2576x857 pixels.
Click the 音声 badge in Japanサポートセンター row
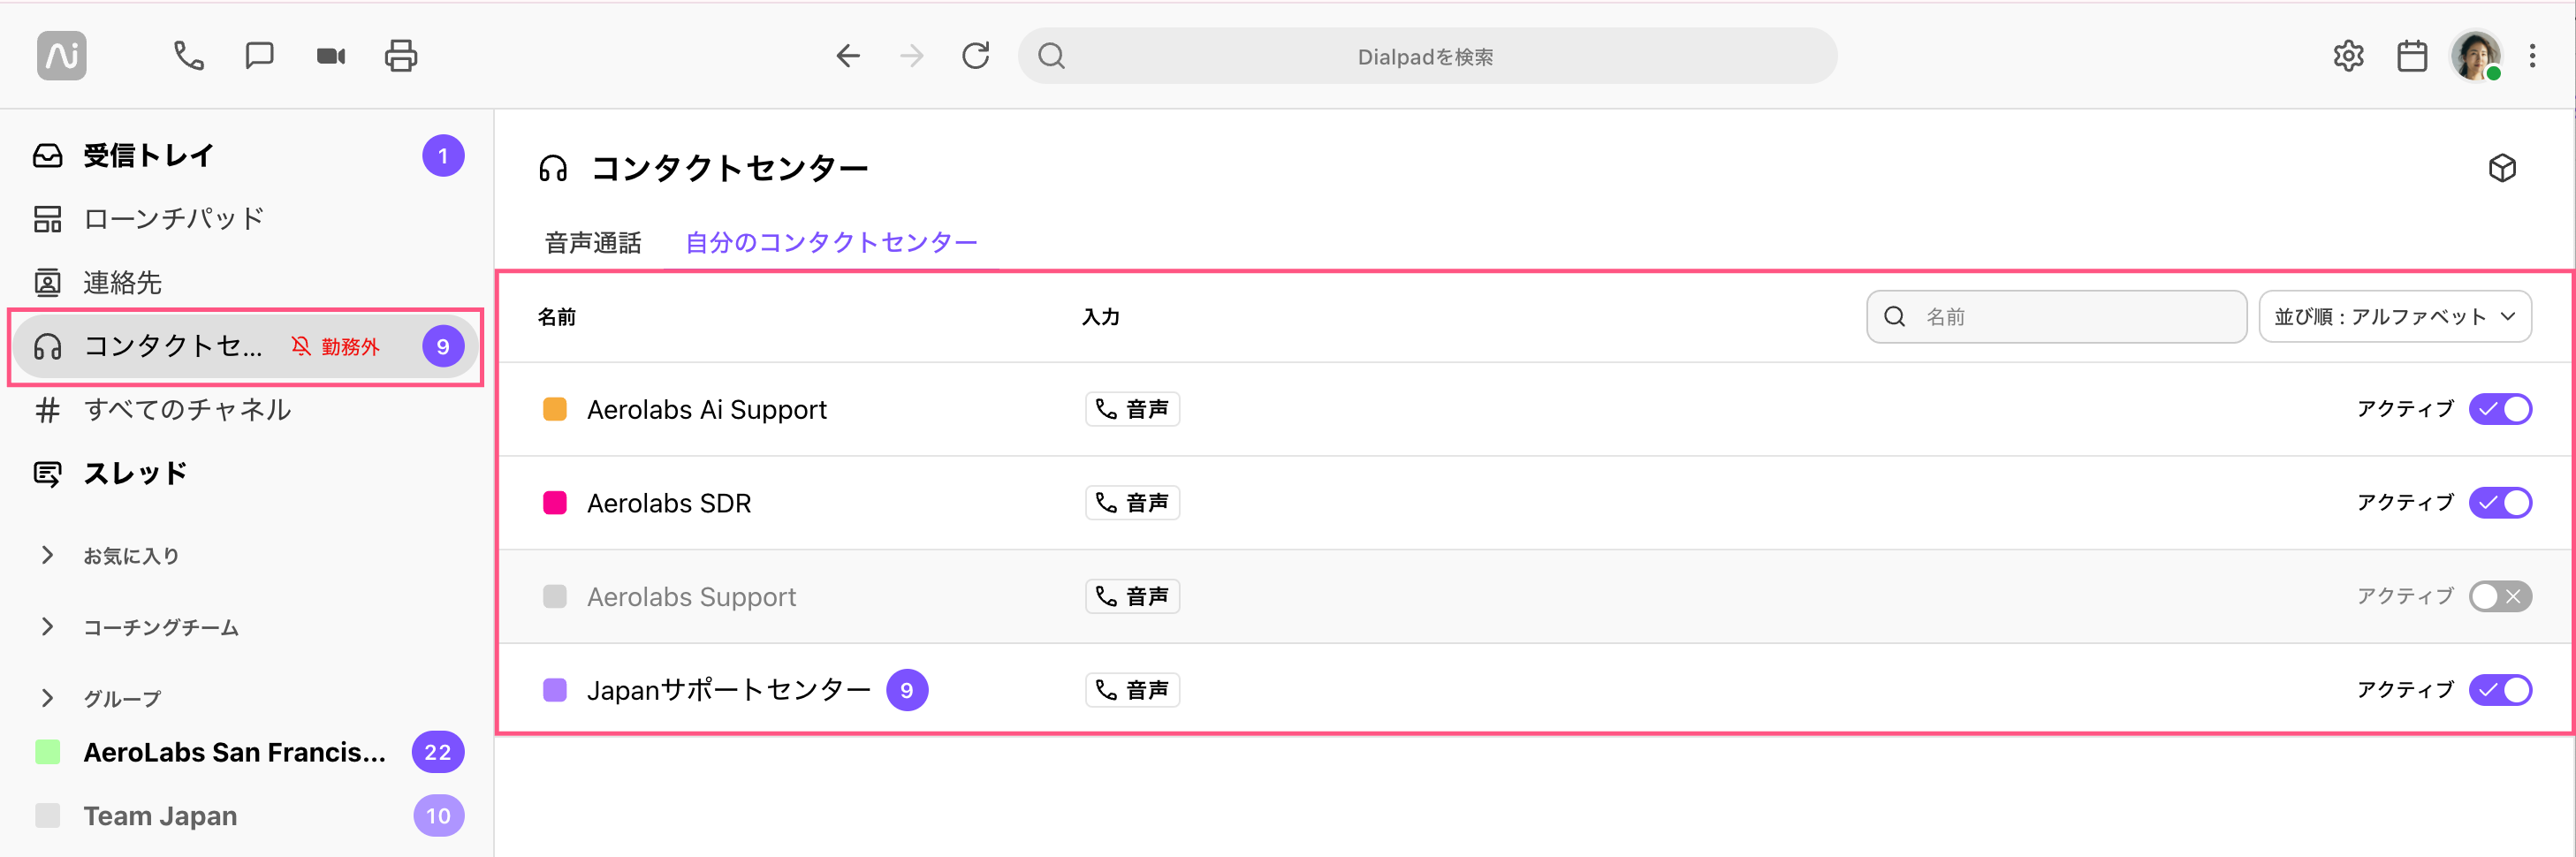tap(1132, 690)
